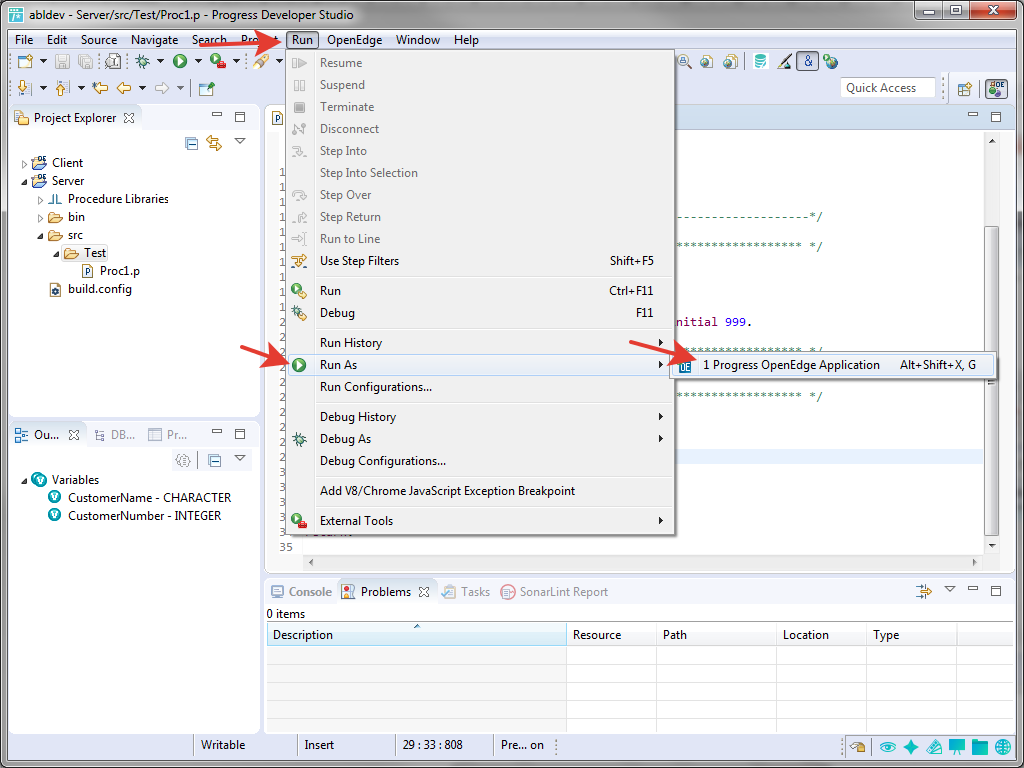Expand the Procedure Libraries node

tap(40, 200)
